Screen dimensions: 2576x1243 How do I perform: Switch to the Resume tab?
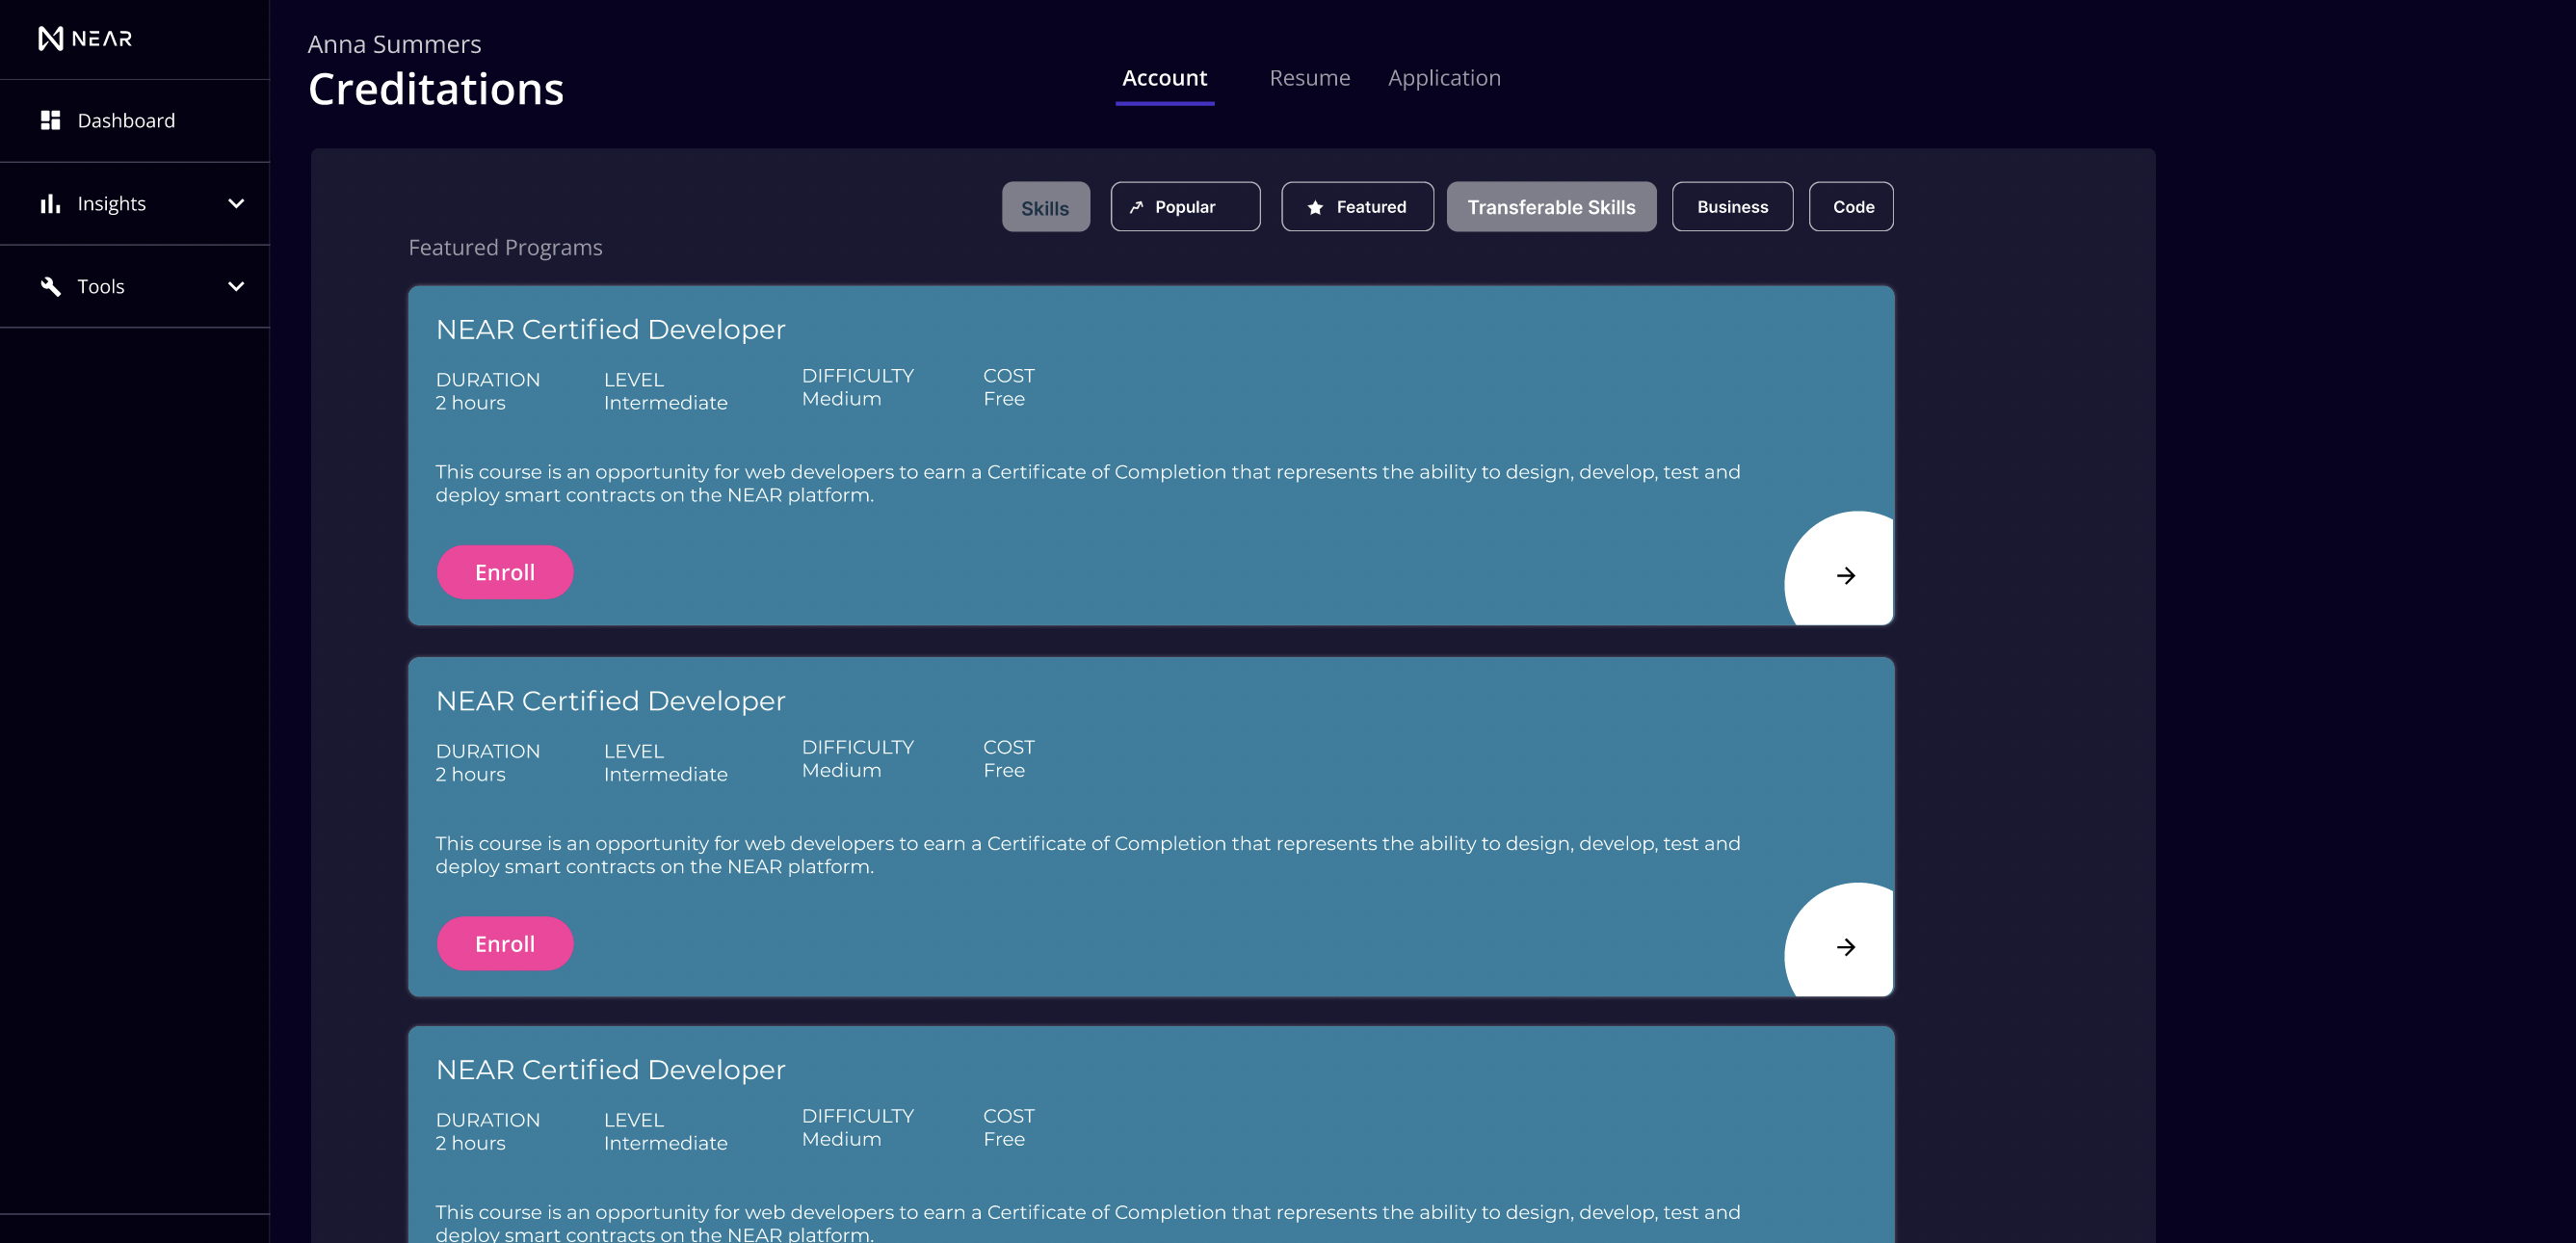pos(1310,77)
